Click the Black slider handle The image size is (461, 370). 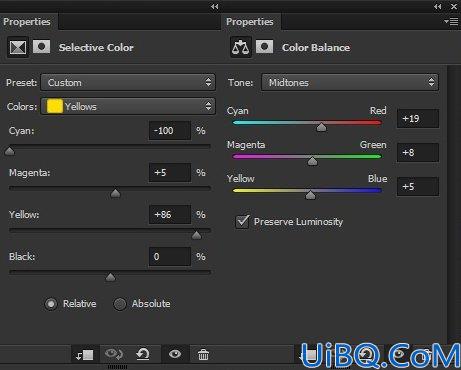pos(110,277)
